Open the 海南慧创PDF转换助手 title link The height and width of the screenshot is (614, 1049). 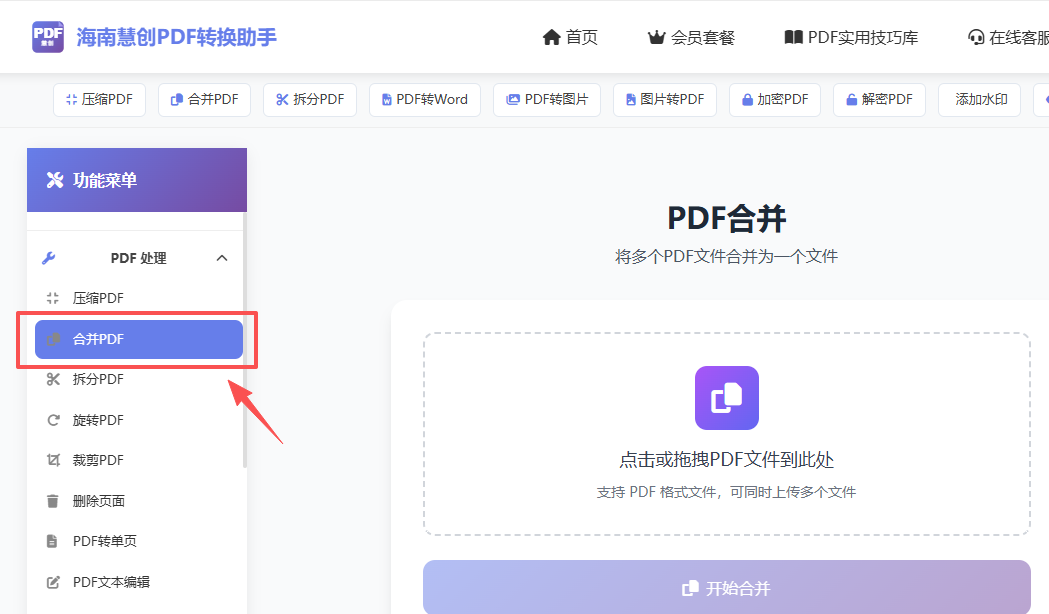click(176, 37)
